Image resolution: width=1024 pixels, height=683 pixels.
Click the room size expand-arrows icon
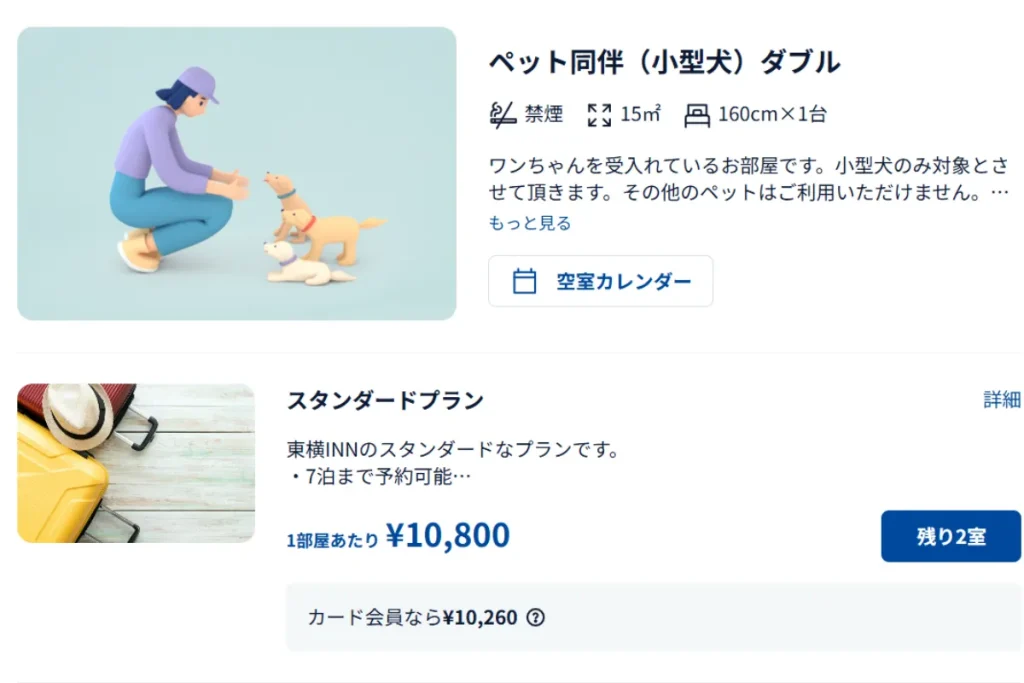[599, 114]
